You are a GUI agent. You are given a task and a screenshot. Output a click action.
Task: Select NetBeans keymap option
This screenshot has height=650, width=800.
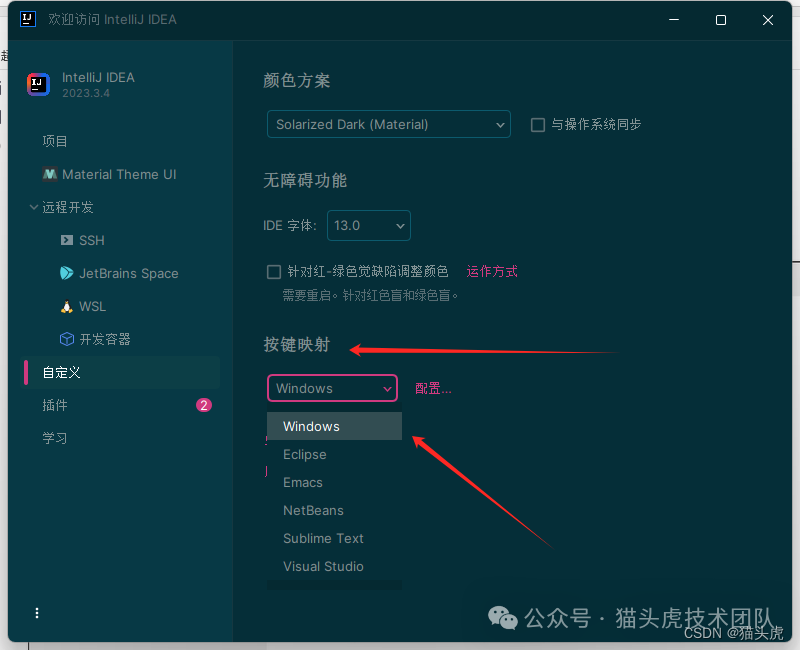[x=334, y=511]
